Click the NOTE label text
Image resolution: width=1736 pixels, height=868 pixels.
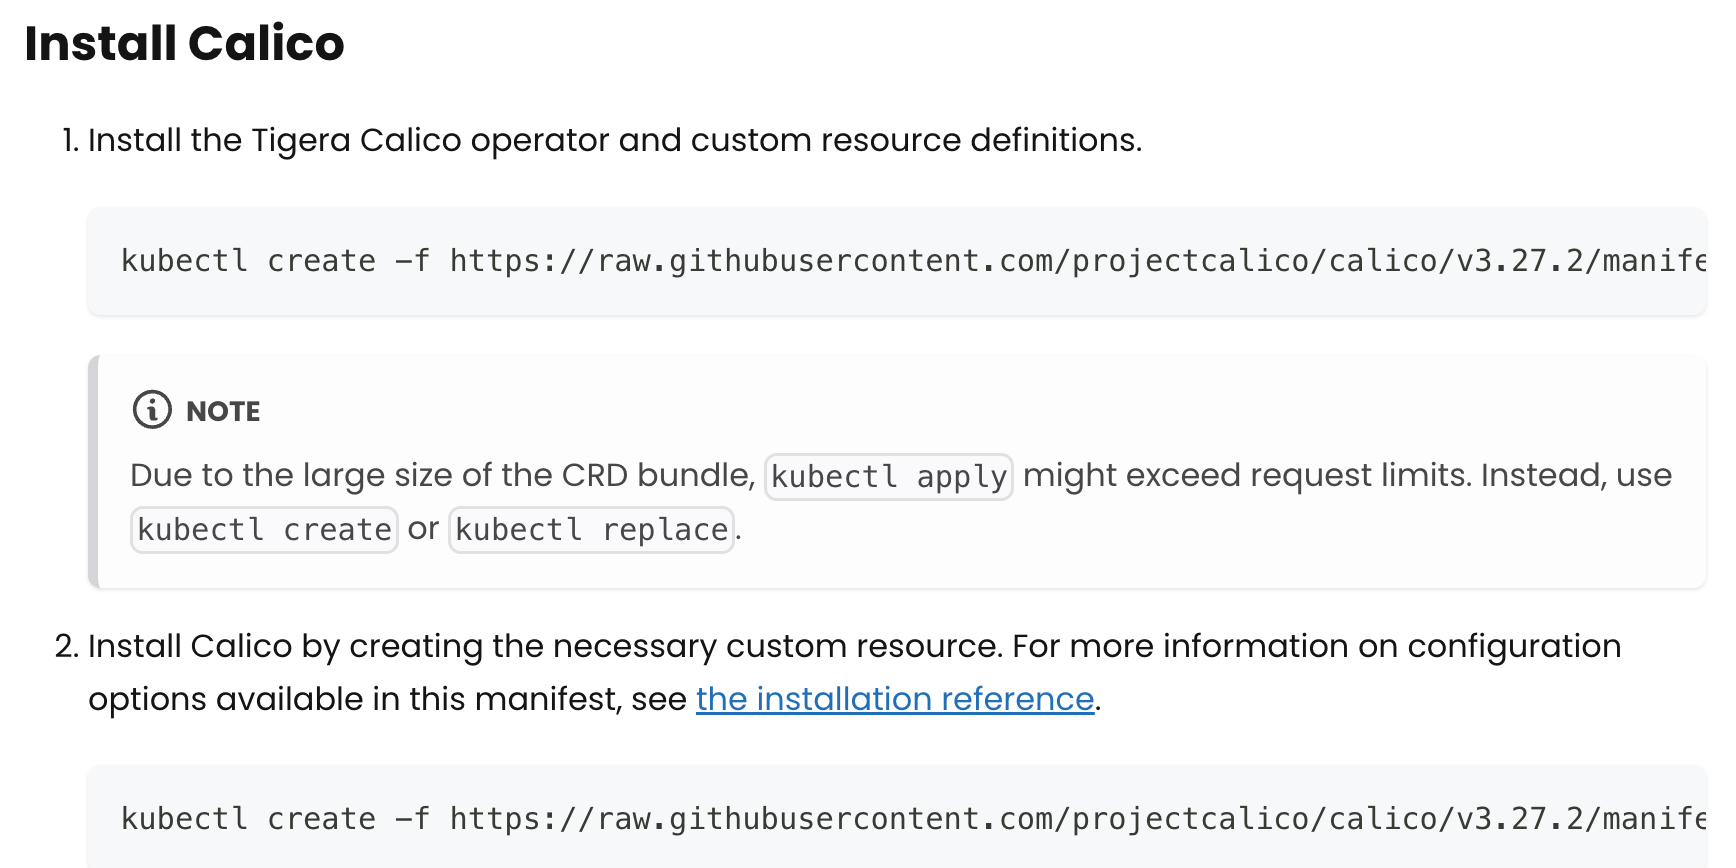pyautogui.click(x=223, y=411)
